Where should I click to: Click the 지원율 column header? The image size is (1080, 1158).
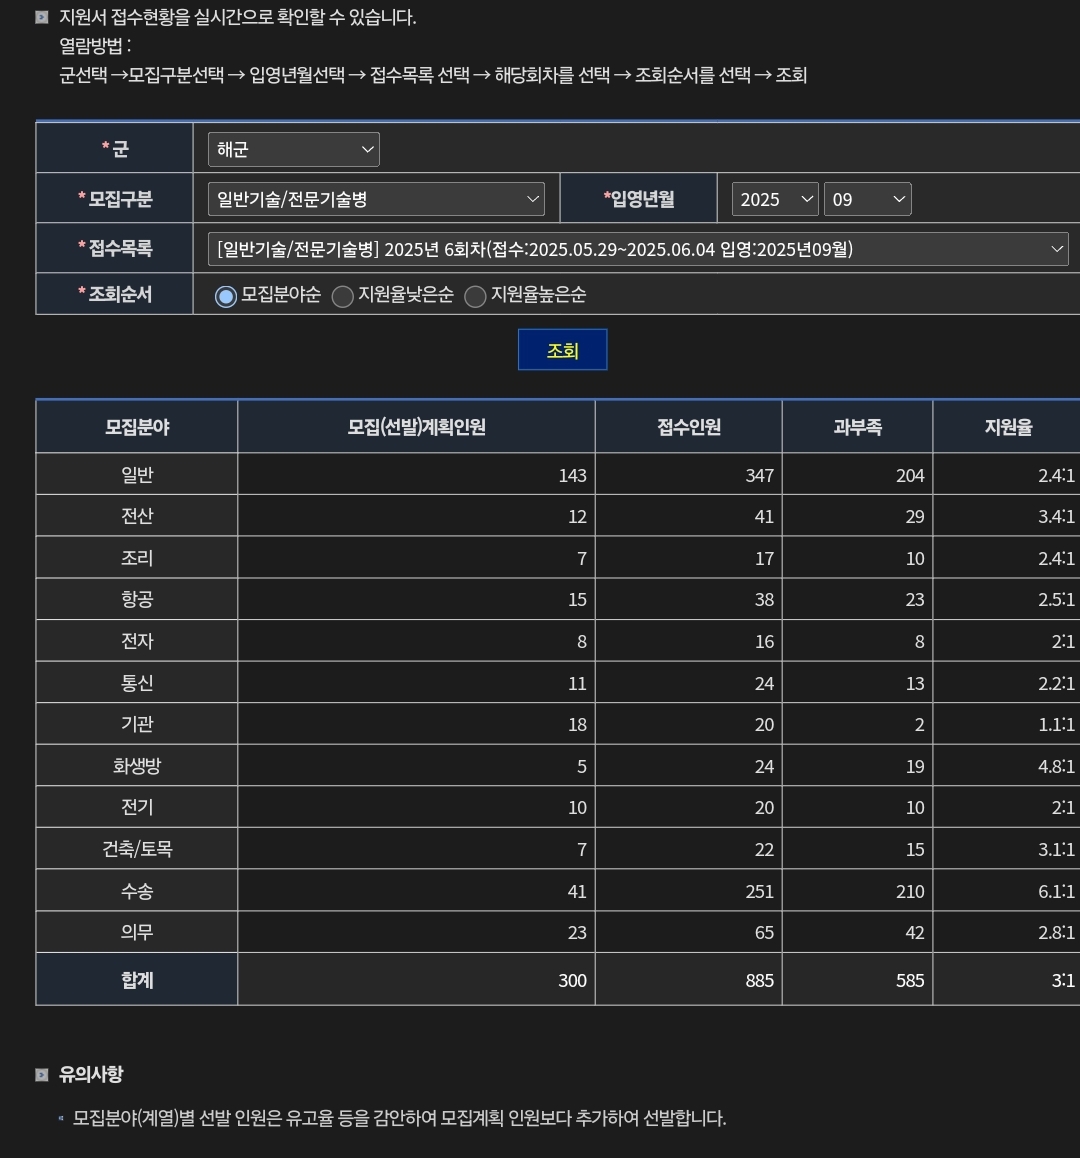pyautogui.click(x=1007, y=427)
